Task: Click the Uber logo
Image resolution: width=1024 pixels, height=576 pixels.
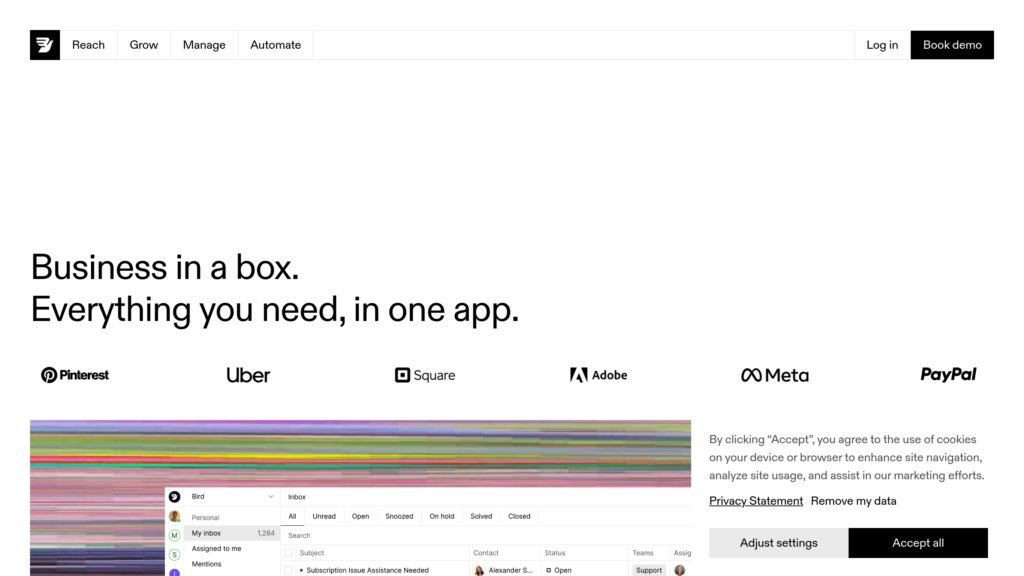Action: [248, 375]
